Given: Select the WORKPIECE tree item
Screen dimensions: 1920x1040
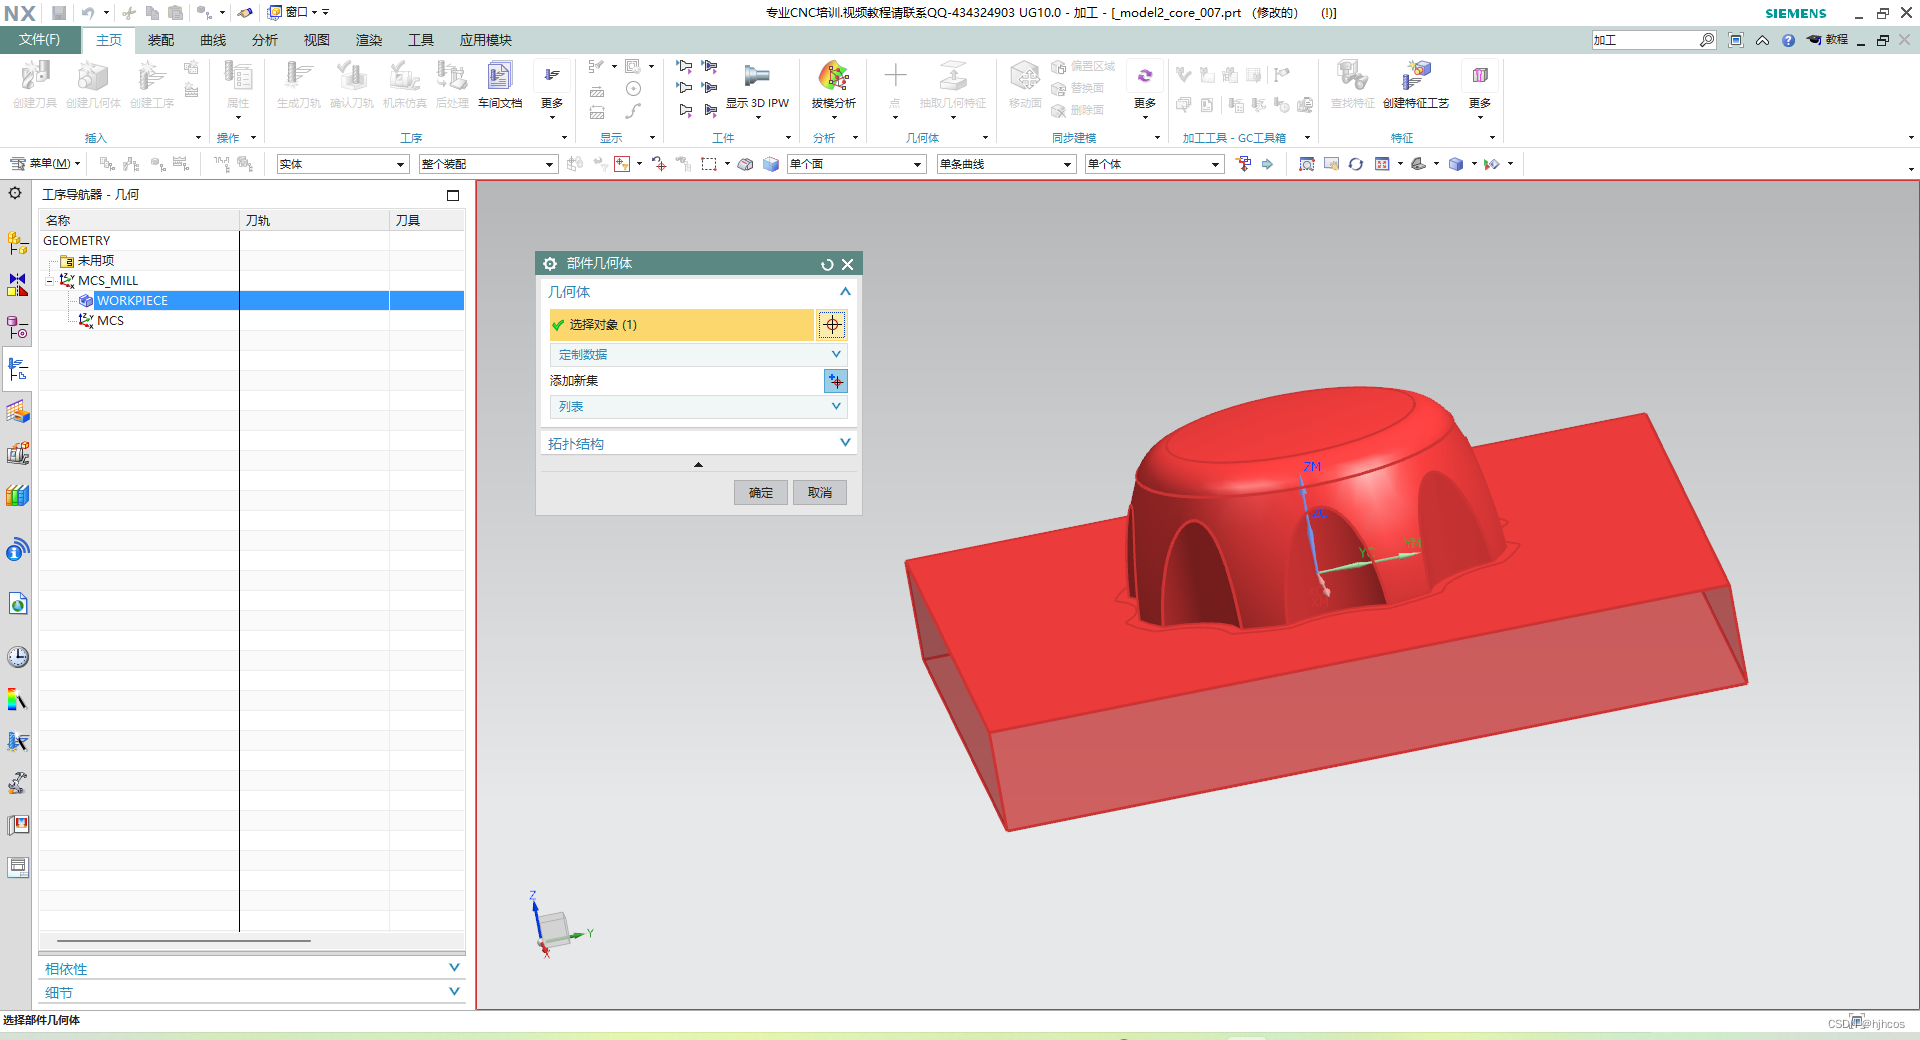Looking at the screenshot, I should click(132, 300).
